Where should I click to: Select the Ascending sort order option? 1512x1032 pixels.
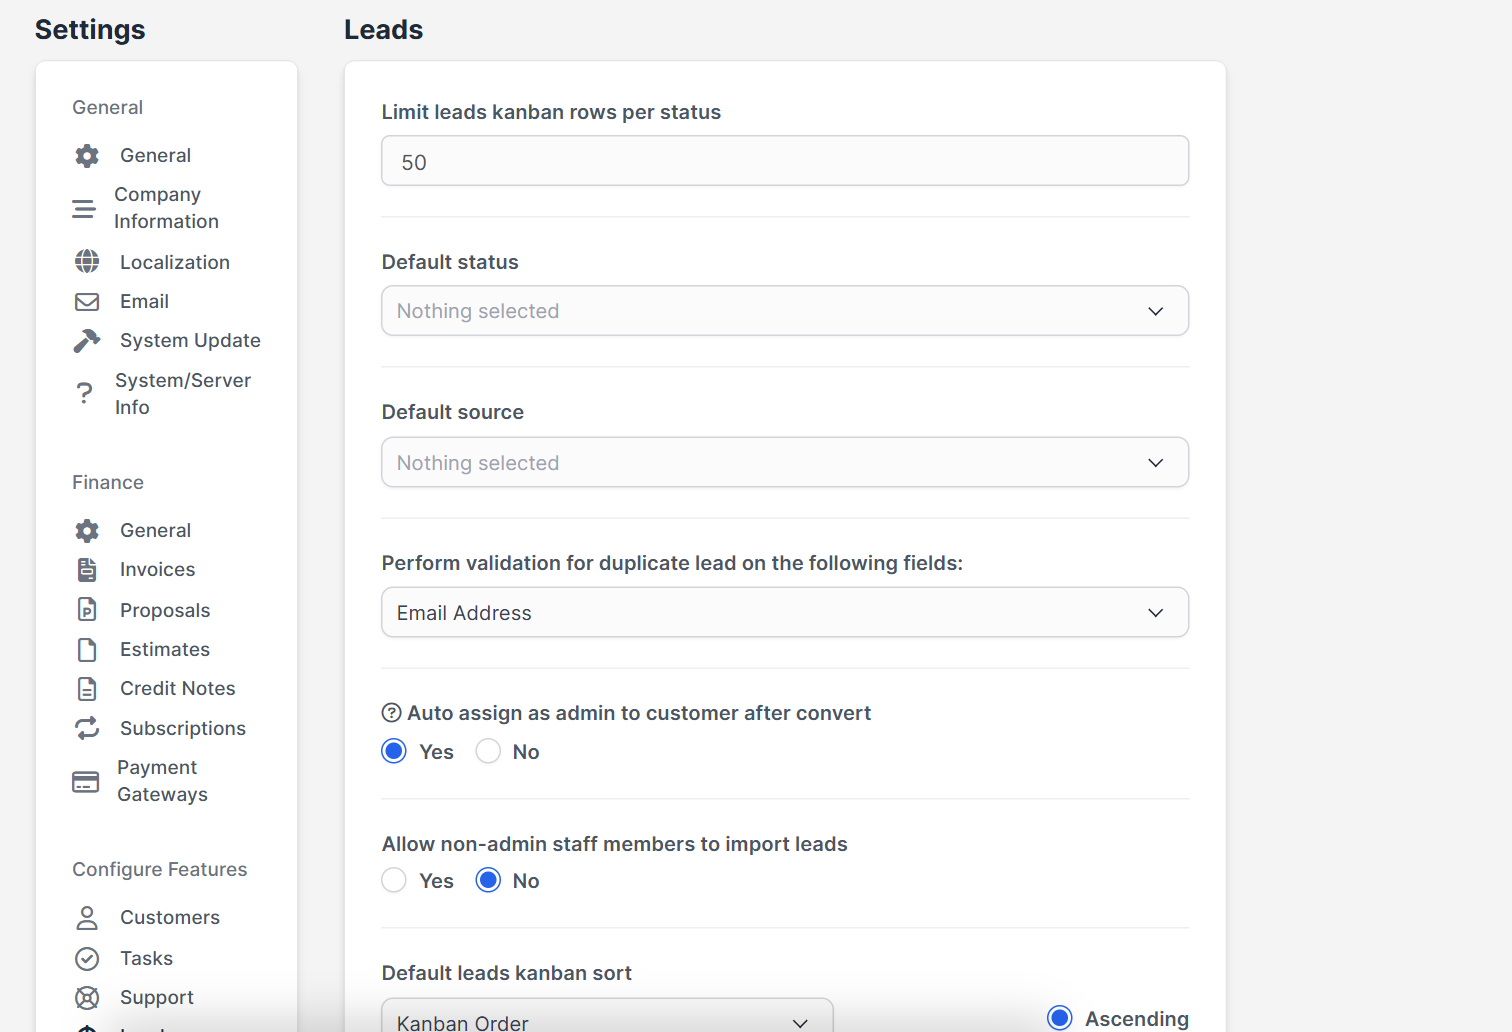click(x=1060, y=1018)
